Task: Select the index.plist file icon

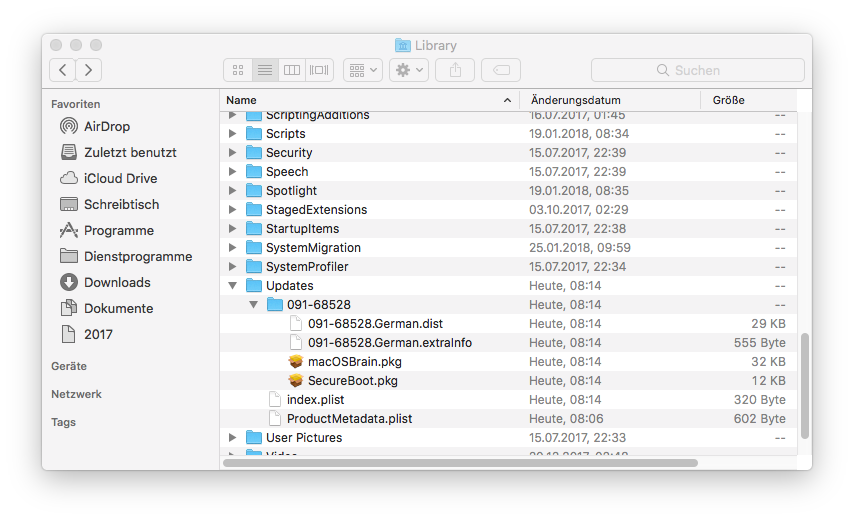Action: pyautogui.click(x=275, y=400)
